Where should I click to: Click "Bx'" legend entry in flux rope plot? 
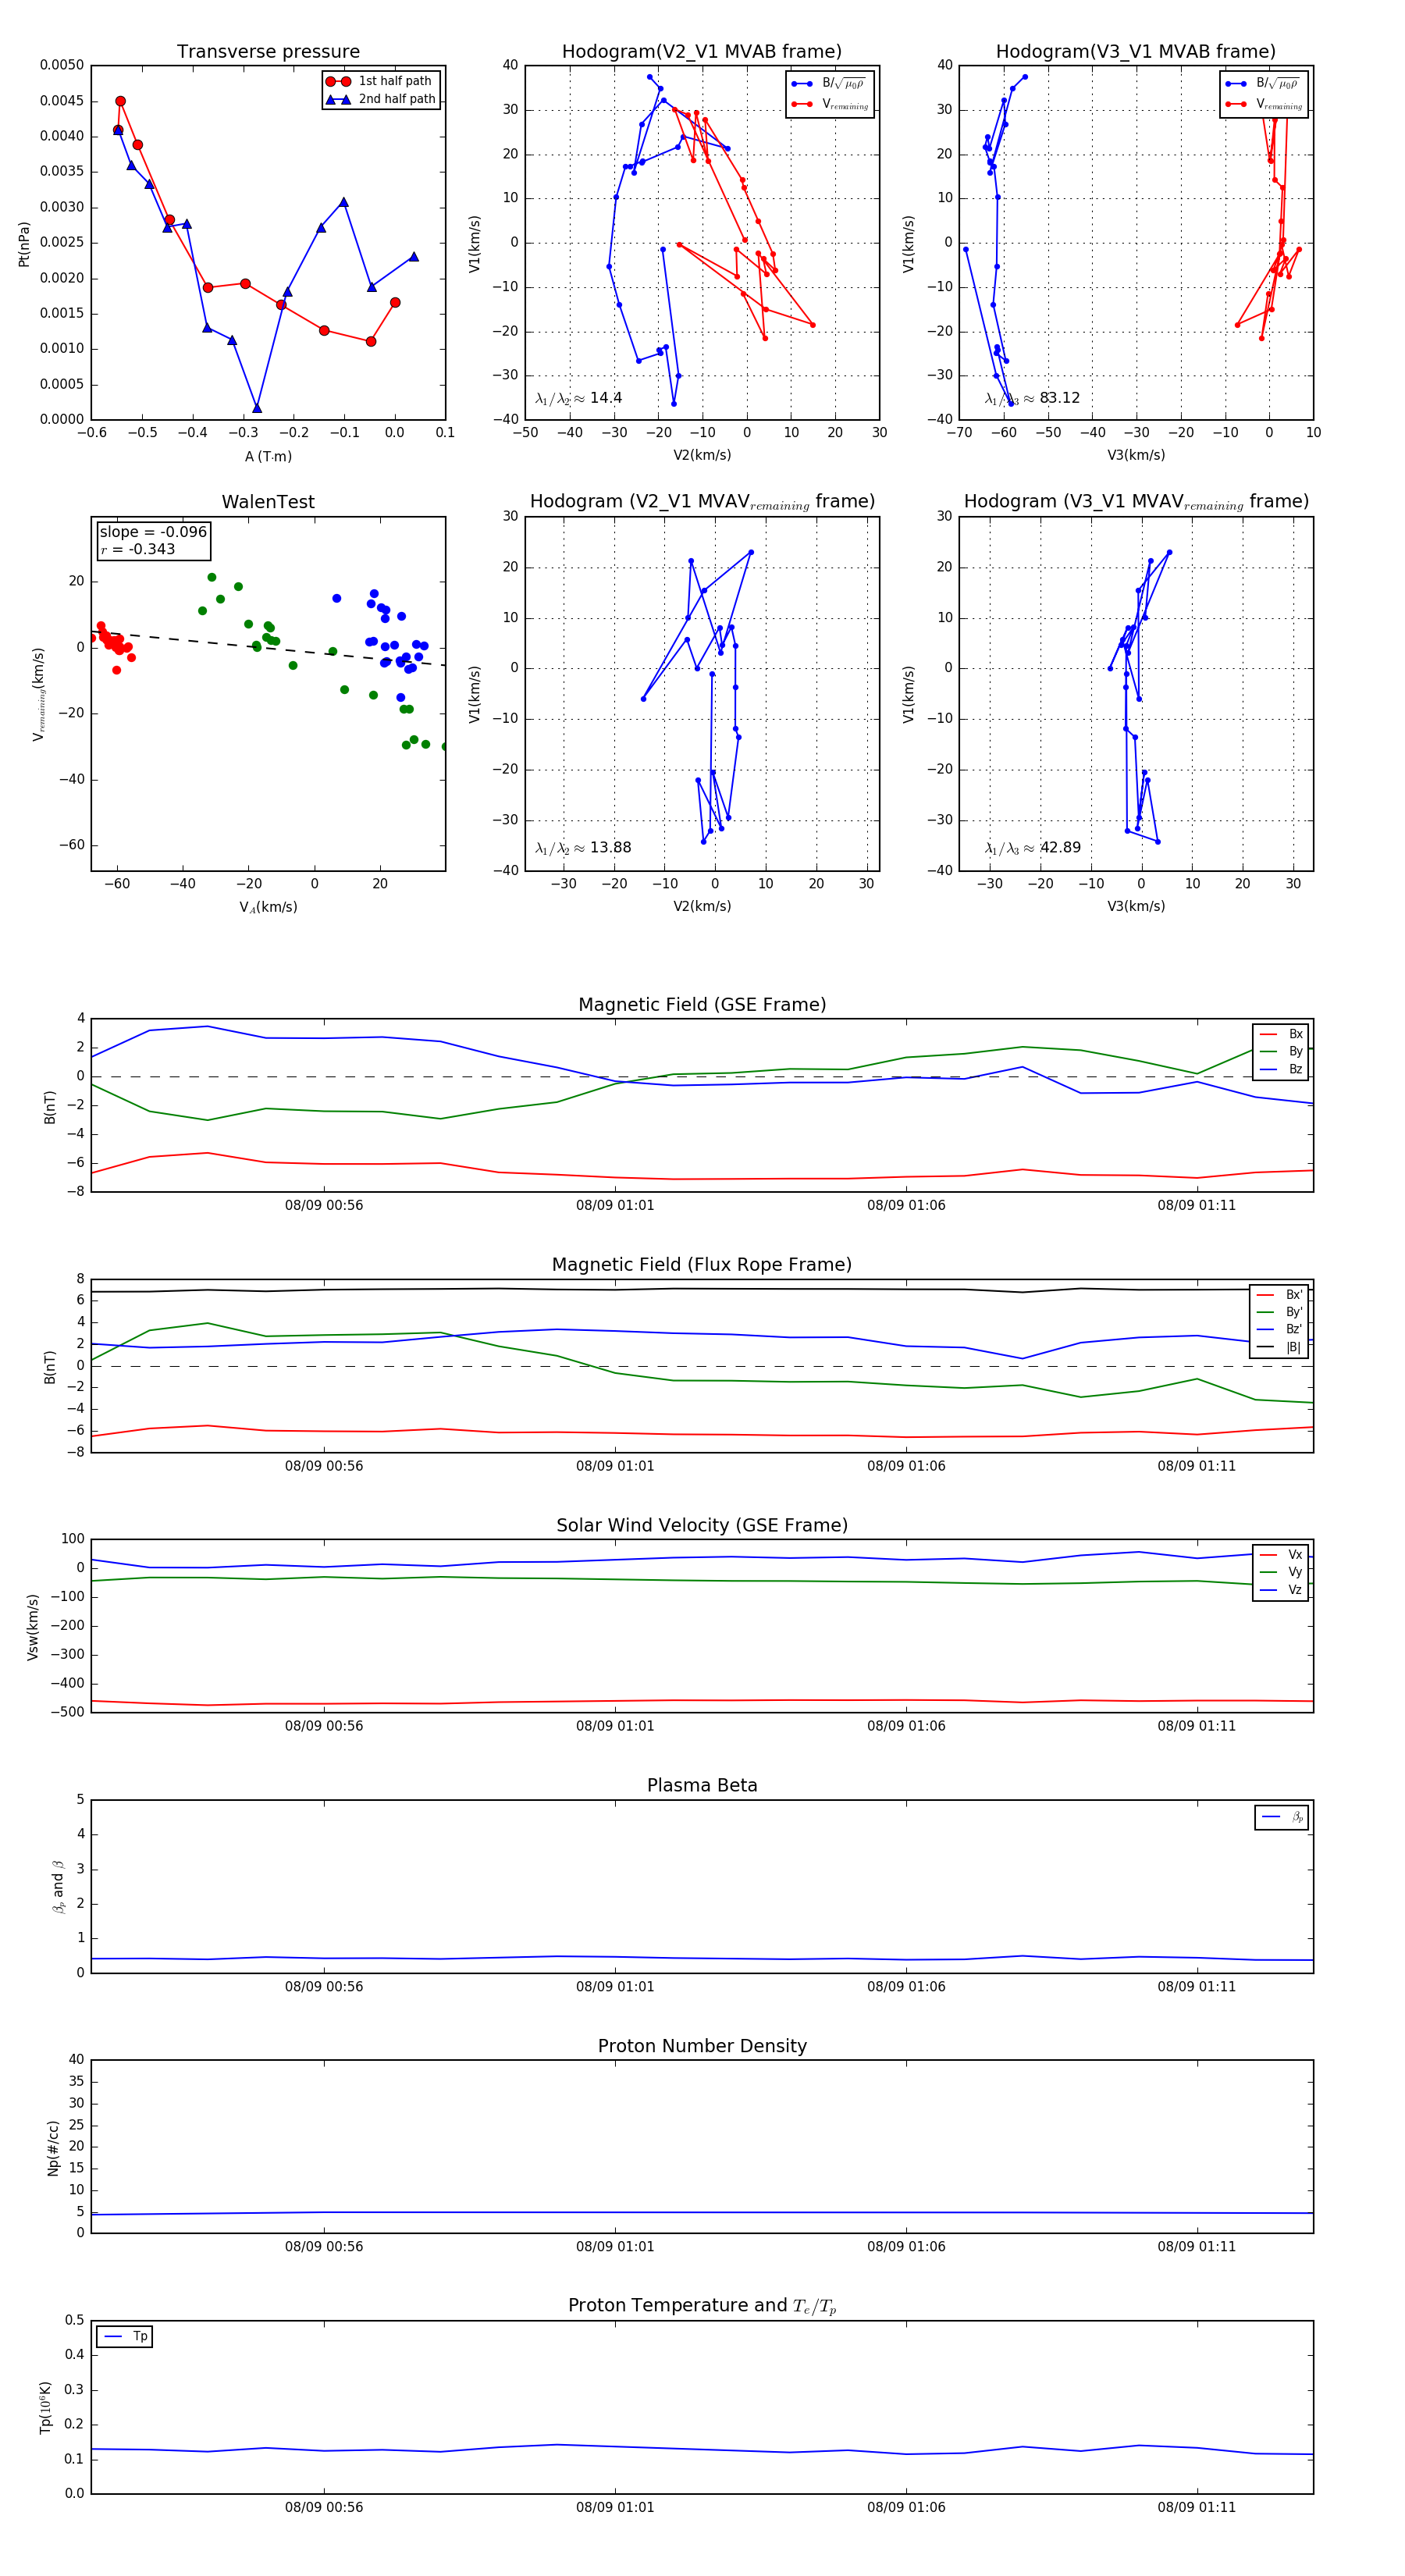[x=1279, y=1294]
